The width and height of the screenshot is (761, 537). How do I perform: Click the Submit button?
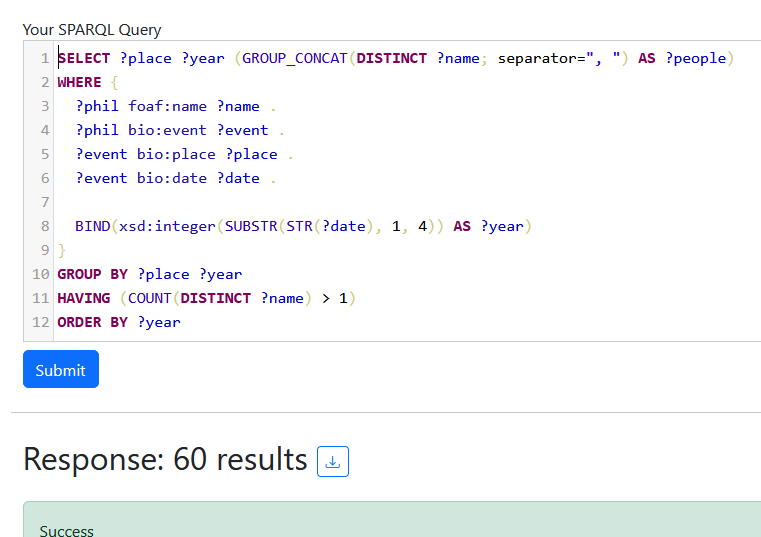pos(61,369)
